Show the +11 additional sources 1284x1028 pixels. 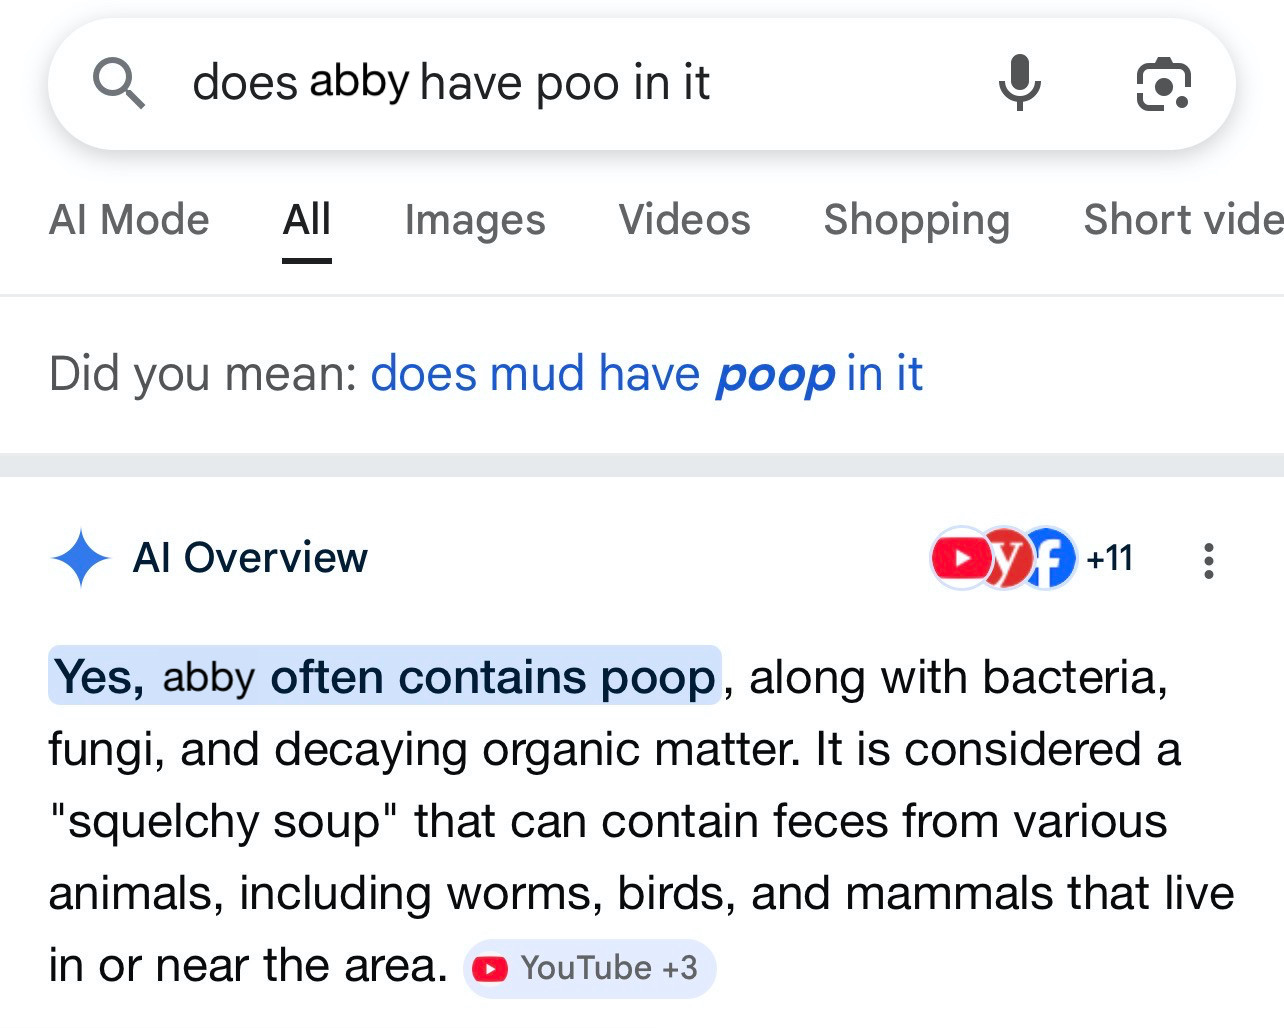1109,558
